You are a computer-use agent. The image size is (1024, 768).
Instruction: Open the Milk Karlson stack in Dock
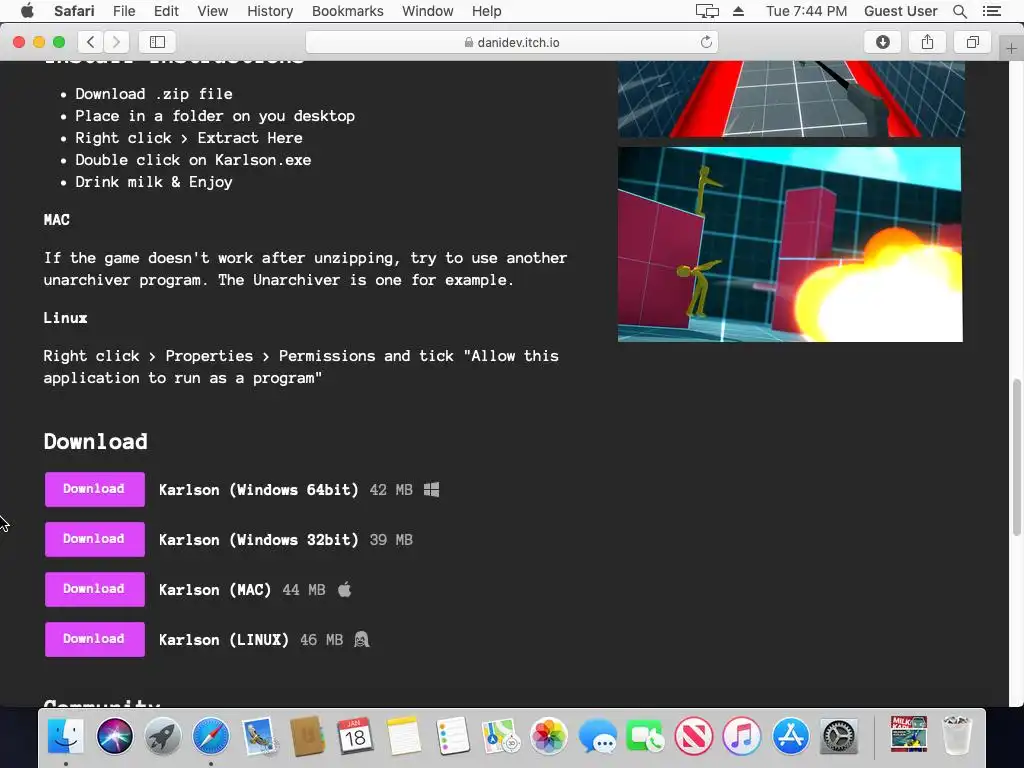click(909, 734)
